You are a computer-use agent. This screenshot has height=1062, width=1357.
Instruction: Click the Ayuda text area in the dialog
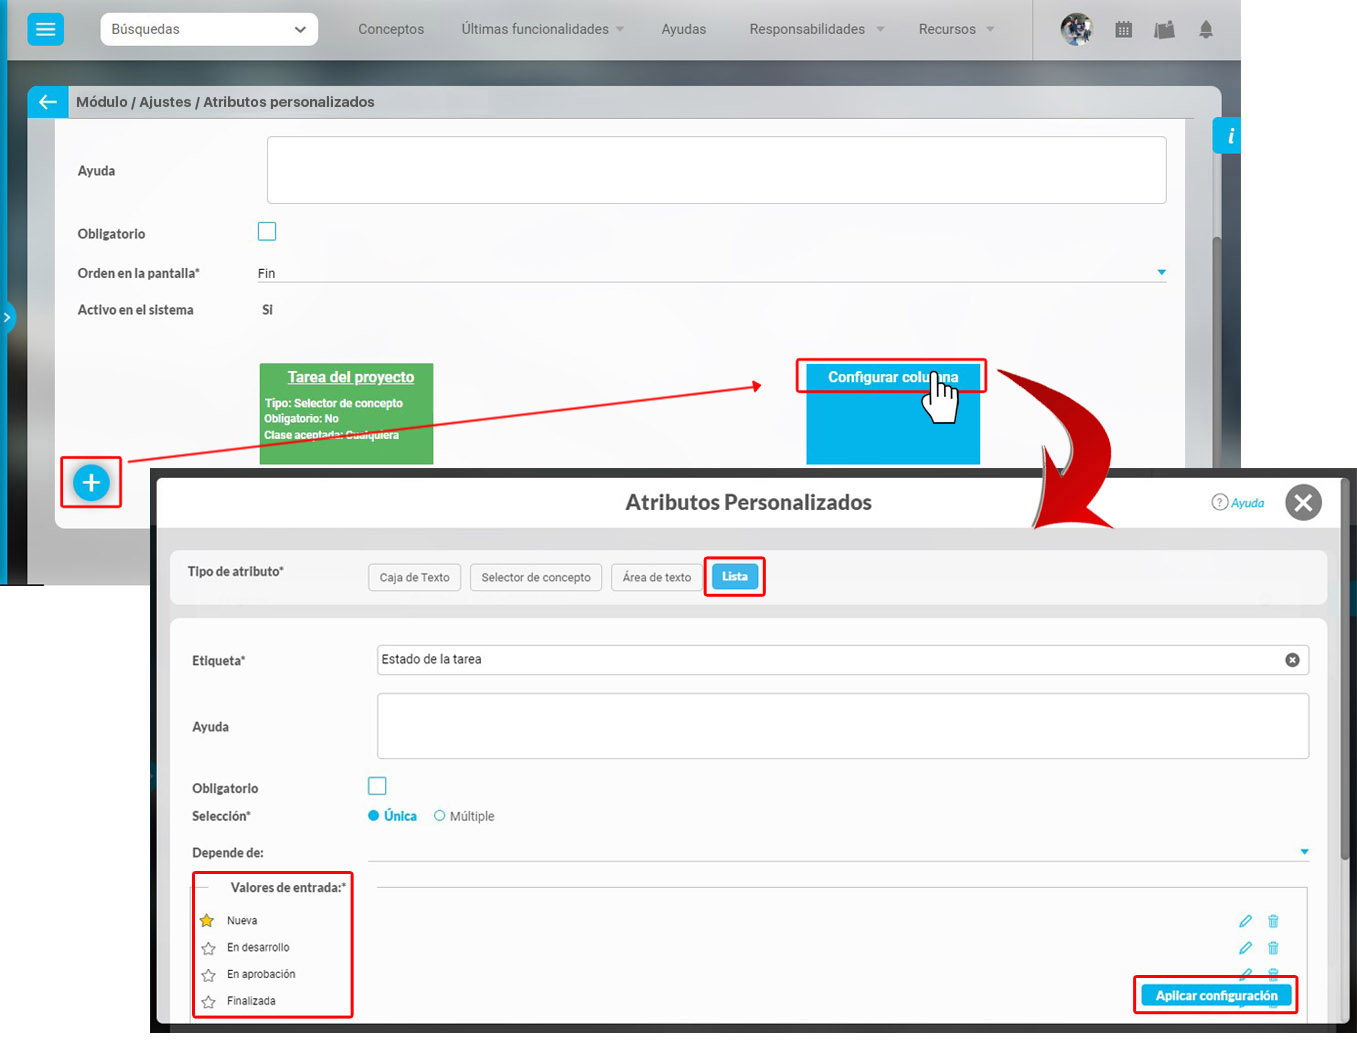pyautogui.click(x=842, y=726)
